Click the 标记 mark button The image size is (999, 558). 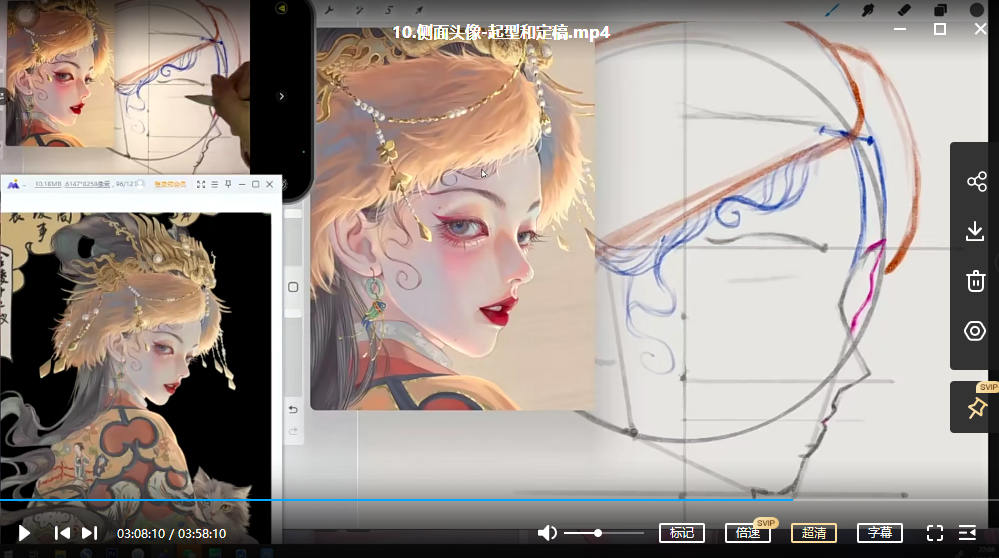tap(681, 533)
